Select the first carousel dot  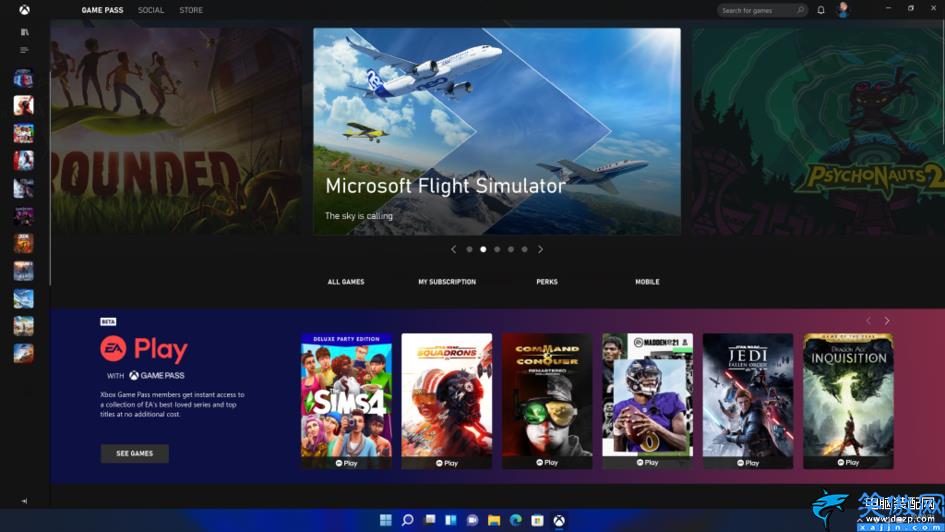coord(469,249)
